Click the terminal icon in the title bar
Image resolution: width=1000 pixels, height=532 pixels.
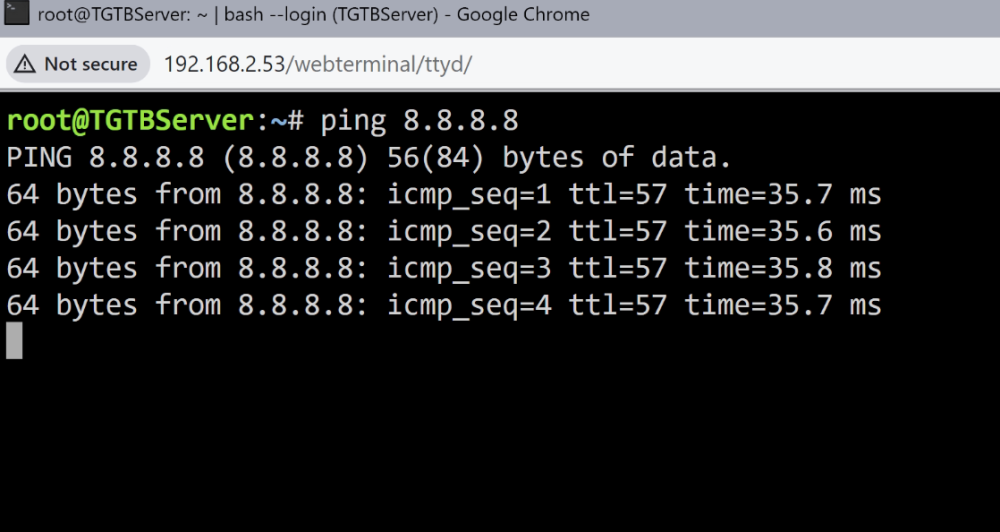tap(16, 13)
